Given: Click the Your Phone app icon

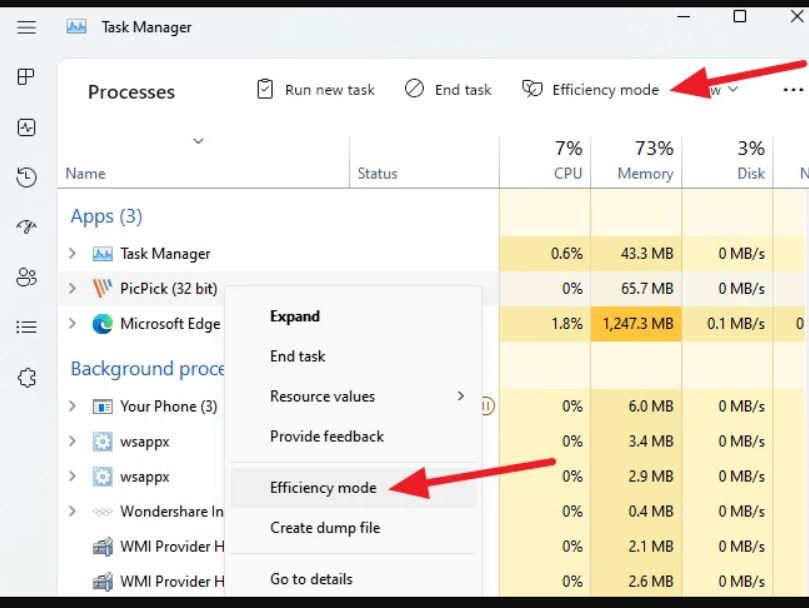Looking at the screenshot, I should click(x=102, y=407).
